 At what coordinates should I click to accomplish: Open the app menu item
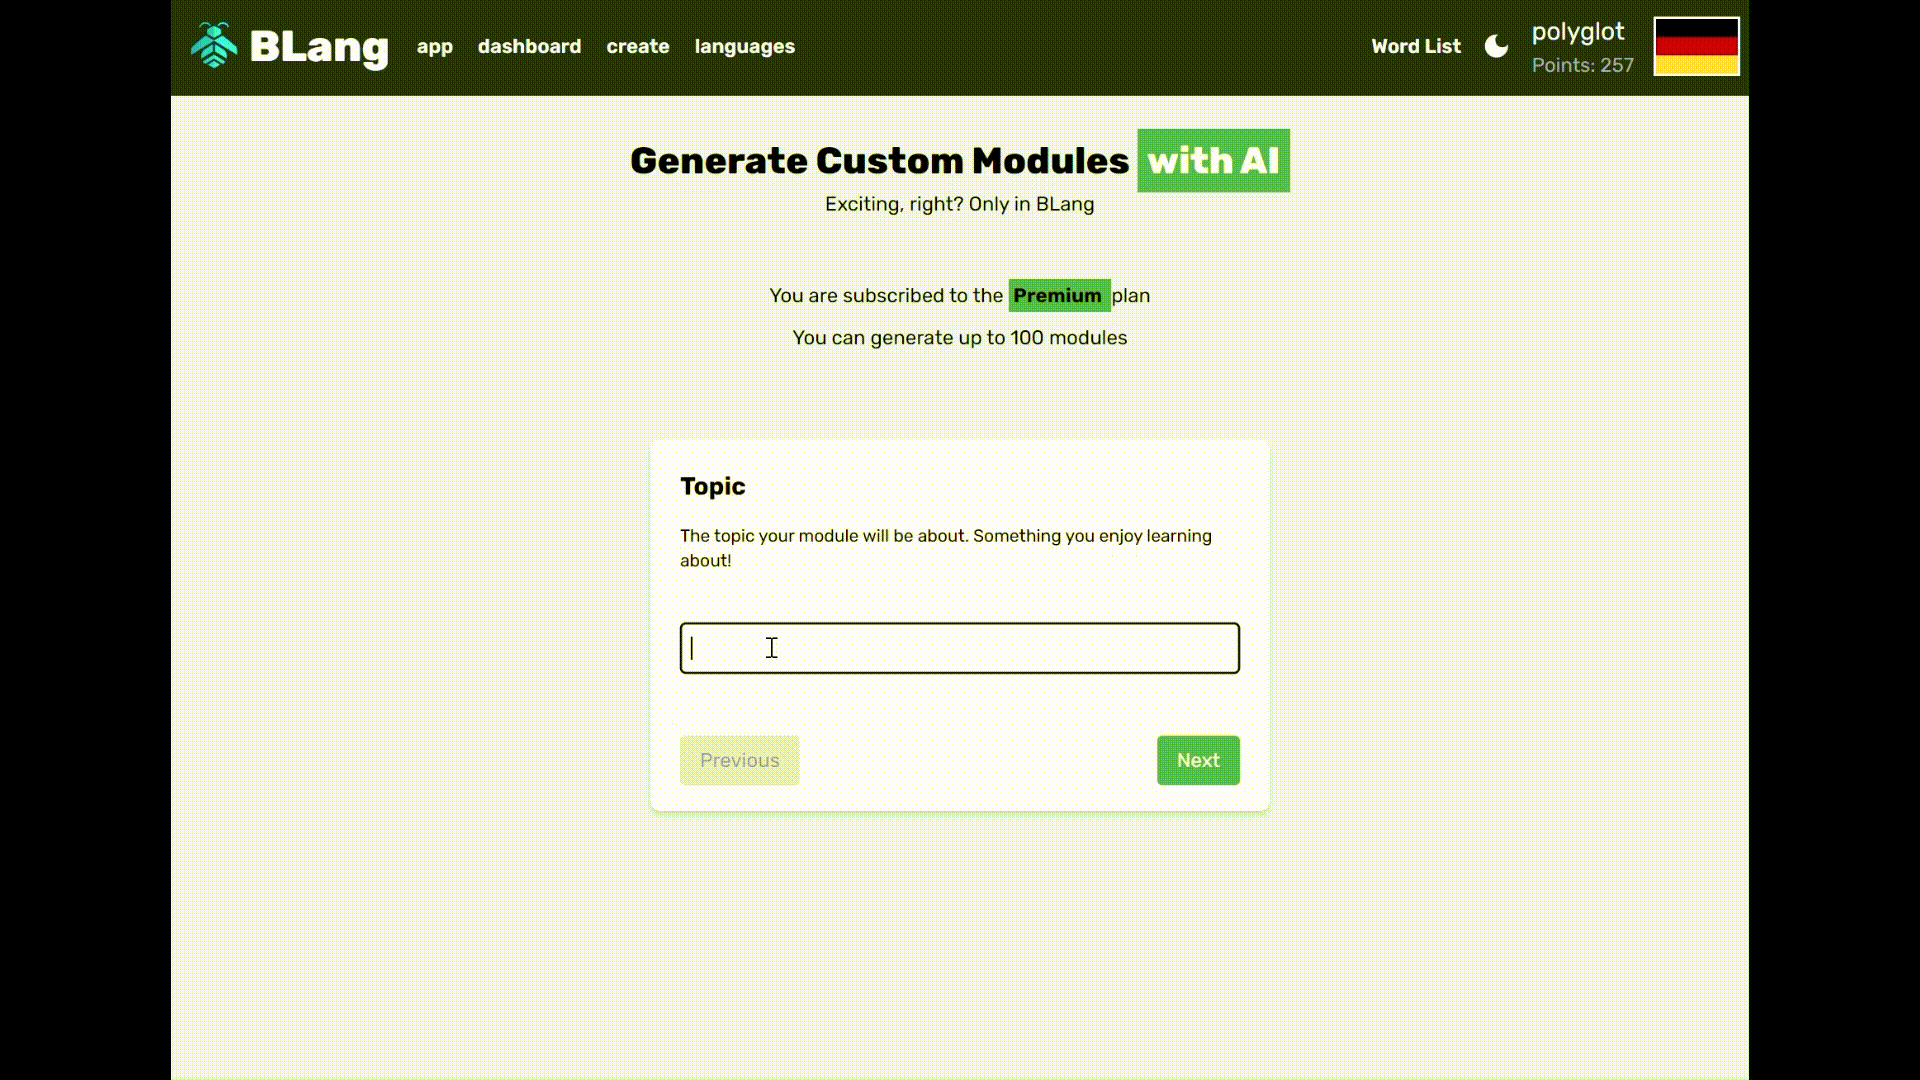[434, 46]
